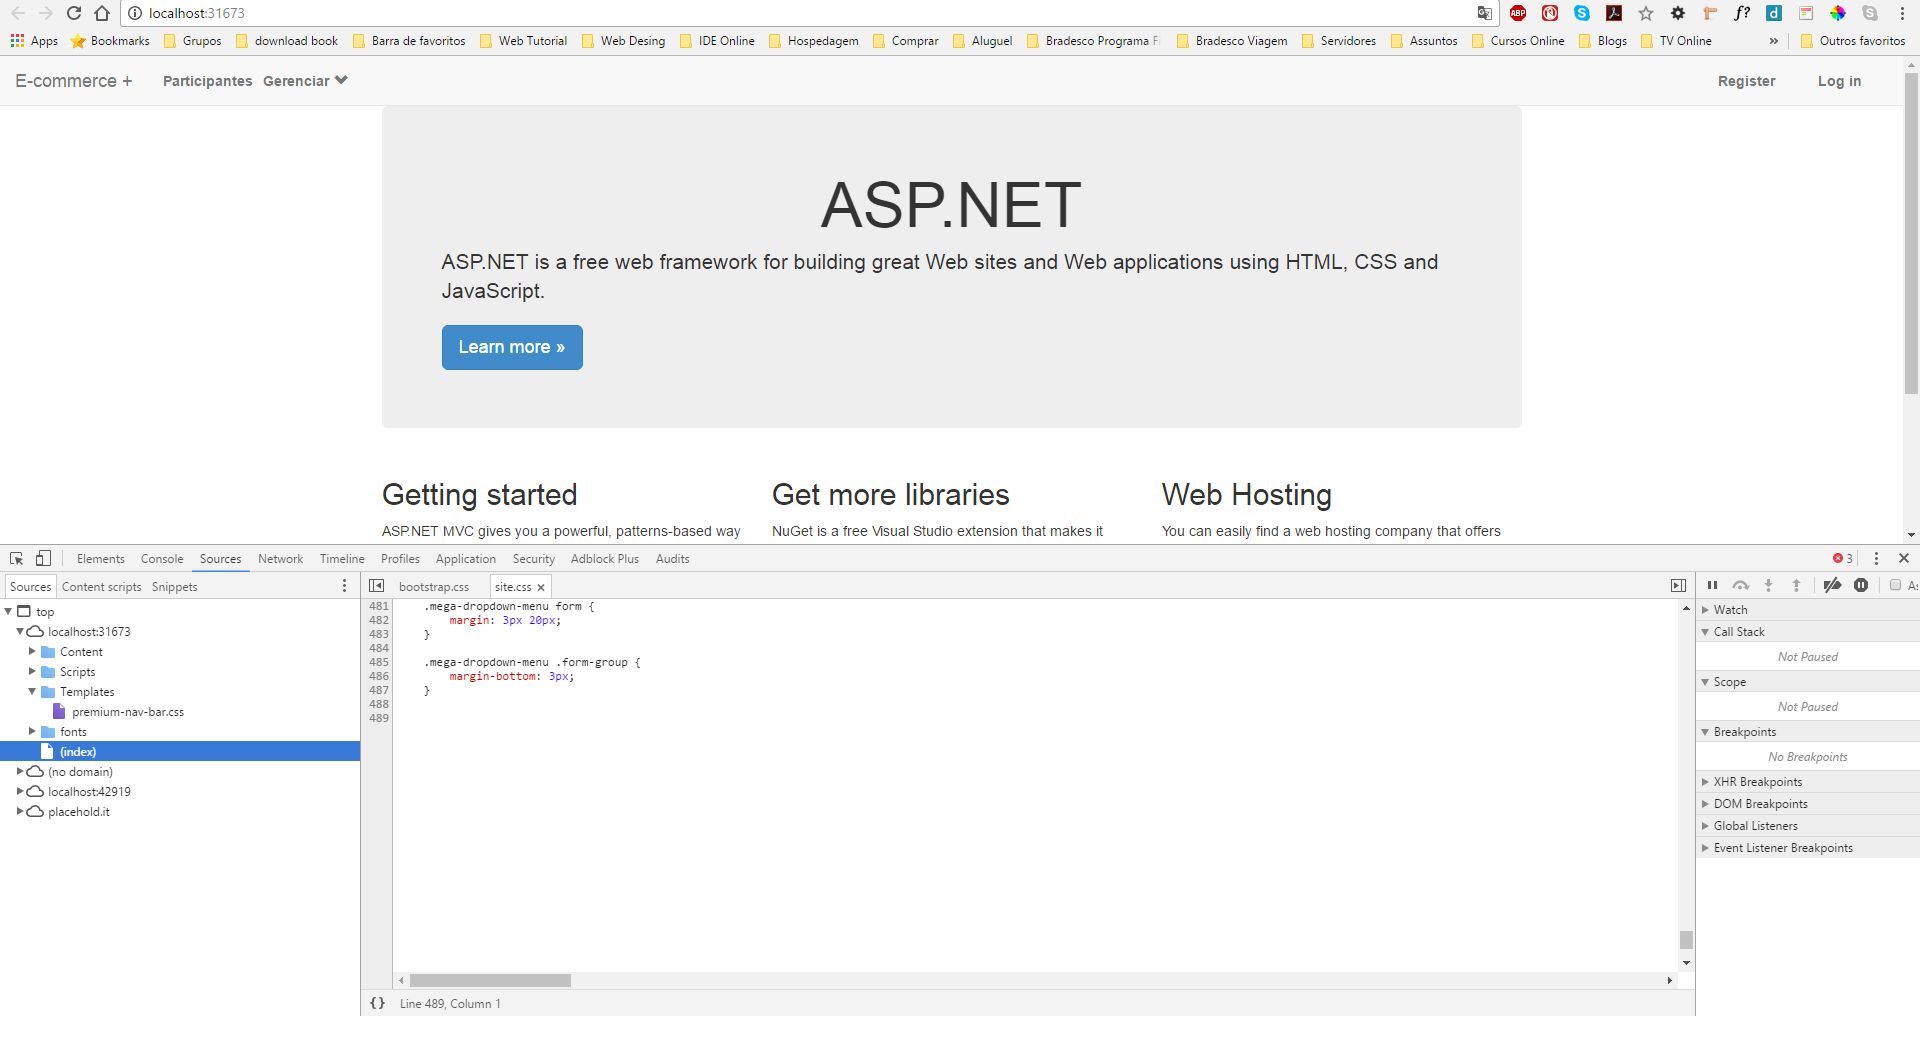
Task: Click the step over function call icon
Action: click(x=1741, y=586)
